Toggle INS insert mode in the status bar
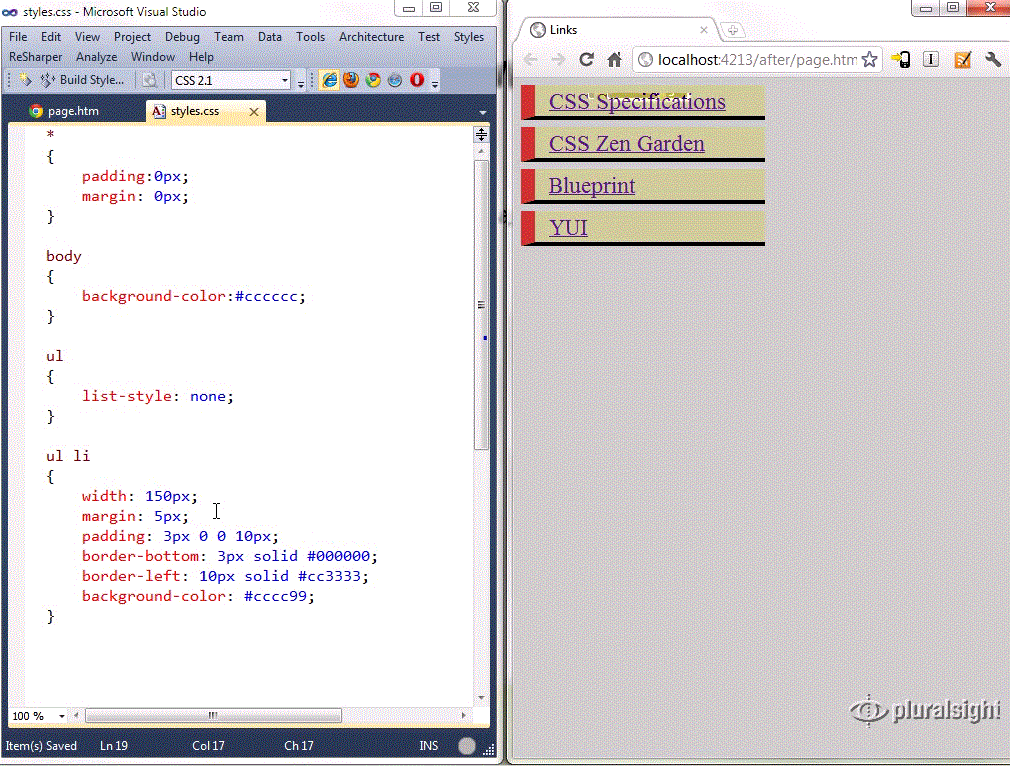The height and width of the screenshot is (766, 1010). [x=428, y=745]
